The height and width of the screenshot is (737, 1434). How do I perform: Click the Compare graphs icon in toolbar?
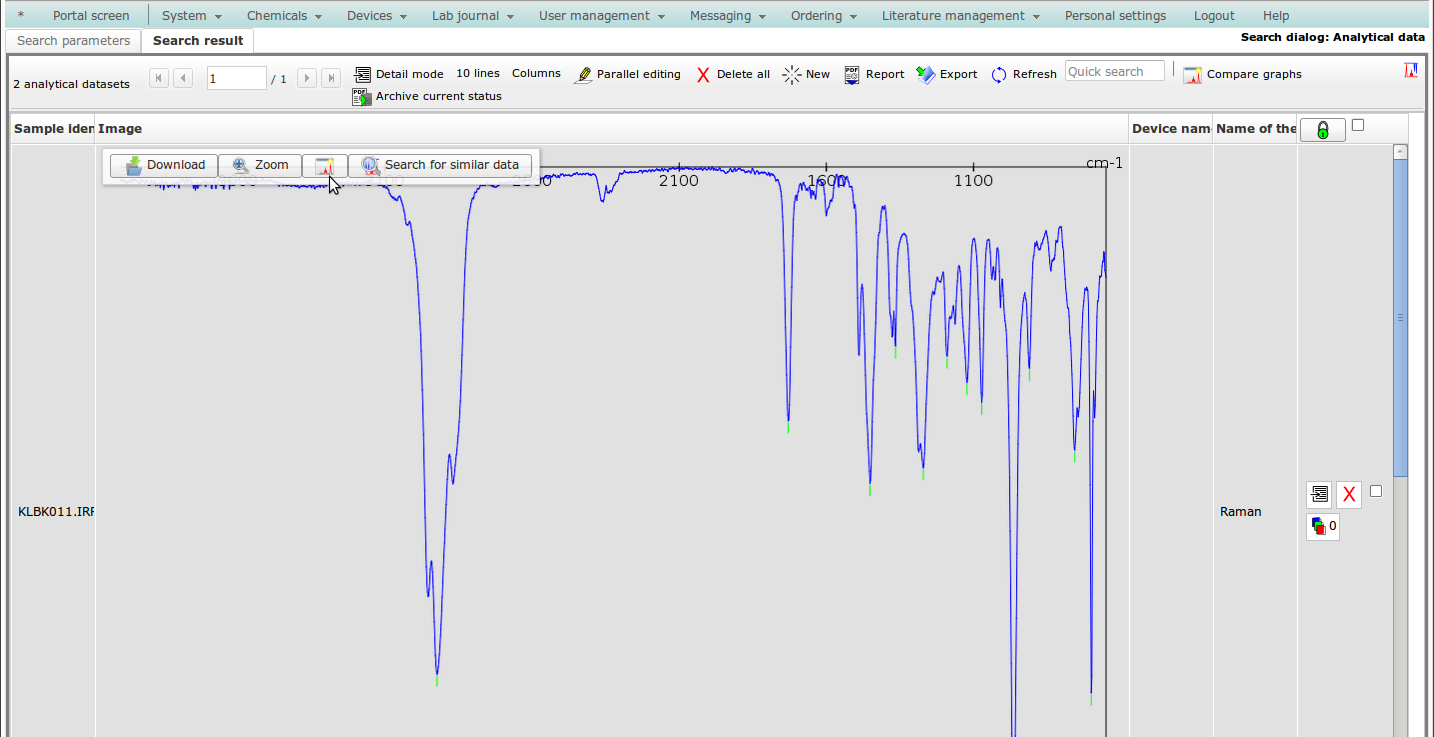coord(1192,74)
